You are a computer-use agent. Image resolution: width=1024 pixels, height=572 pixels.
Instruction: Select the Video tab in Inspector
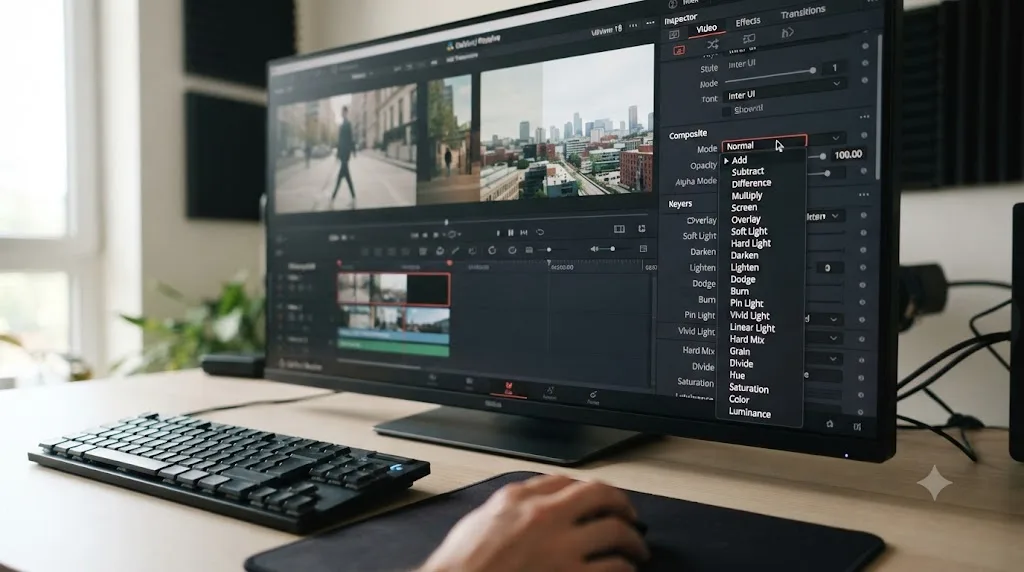[x=706, y=28]
